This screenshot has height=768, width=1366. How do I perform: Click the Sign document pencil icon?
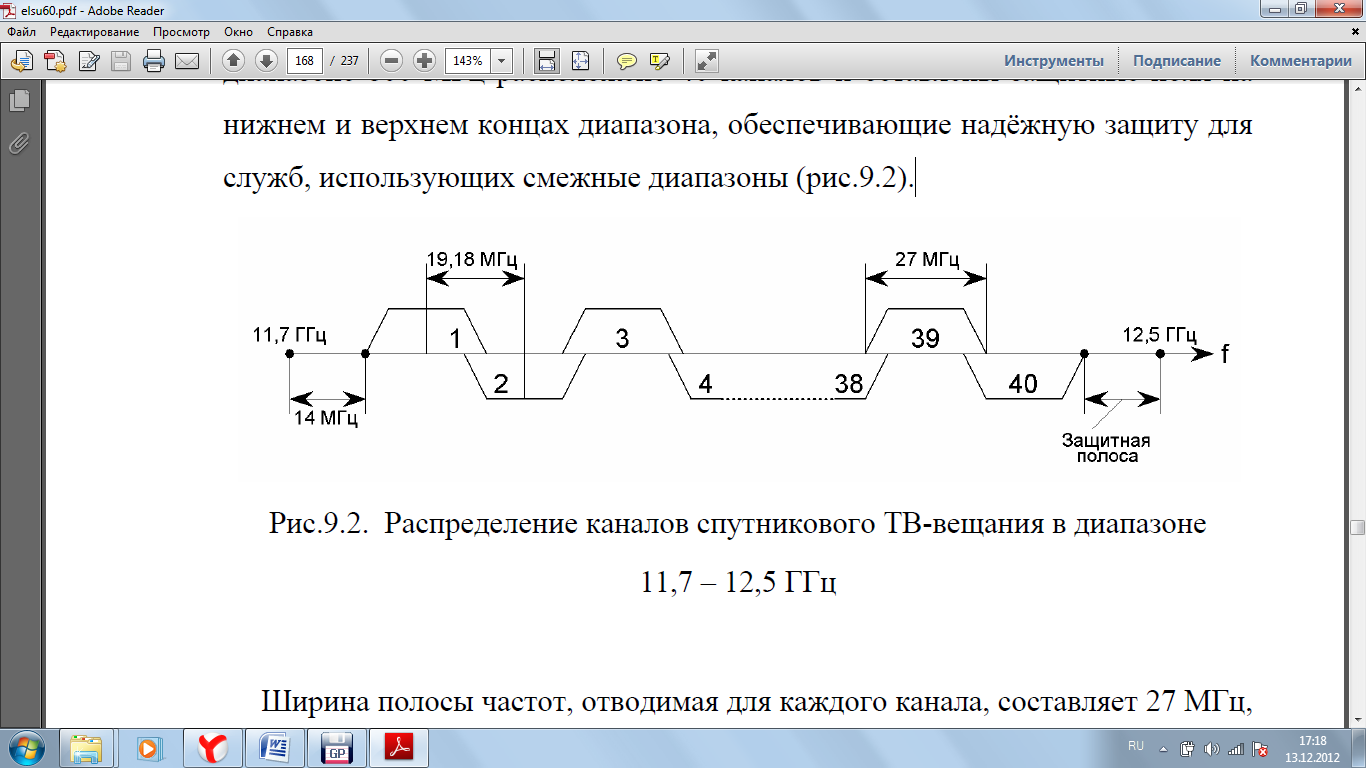coord(88,61)
